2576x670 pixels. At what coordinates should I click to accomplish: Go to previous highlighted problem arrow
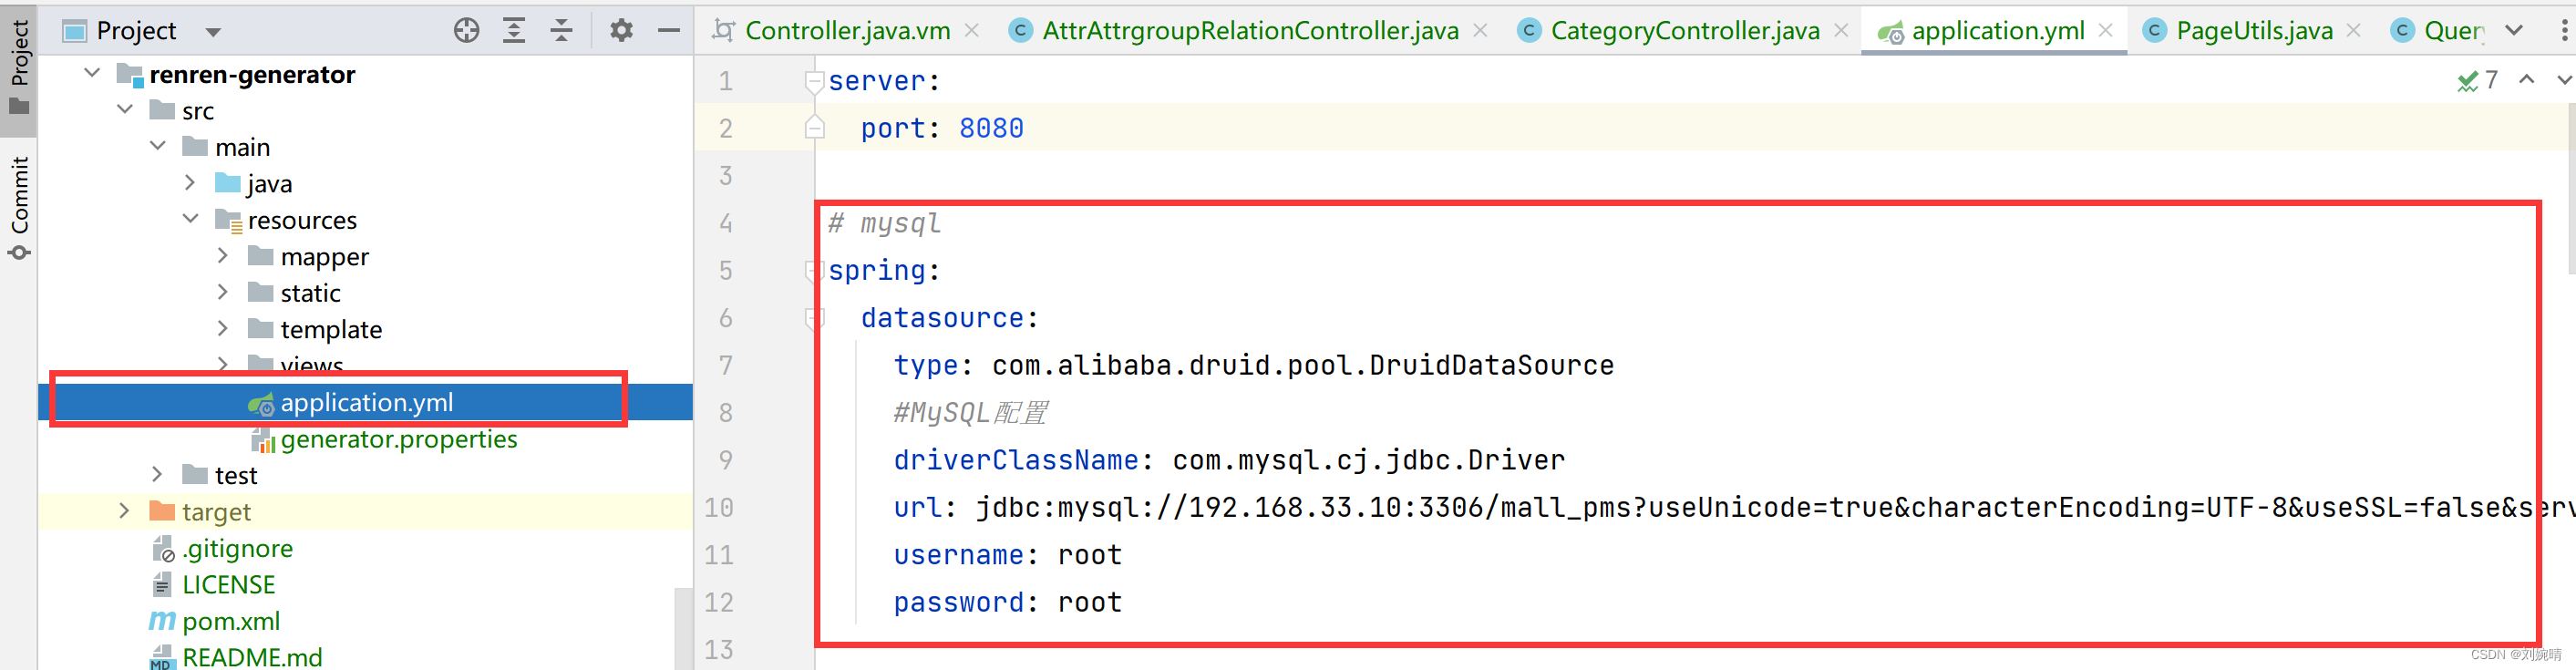pos(2527,80)
